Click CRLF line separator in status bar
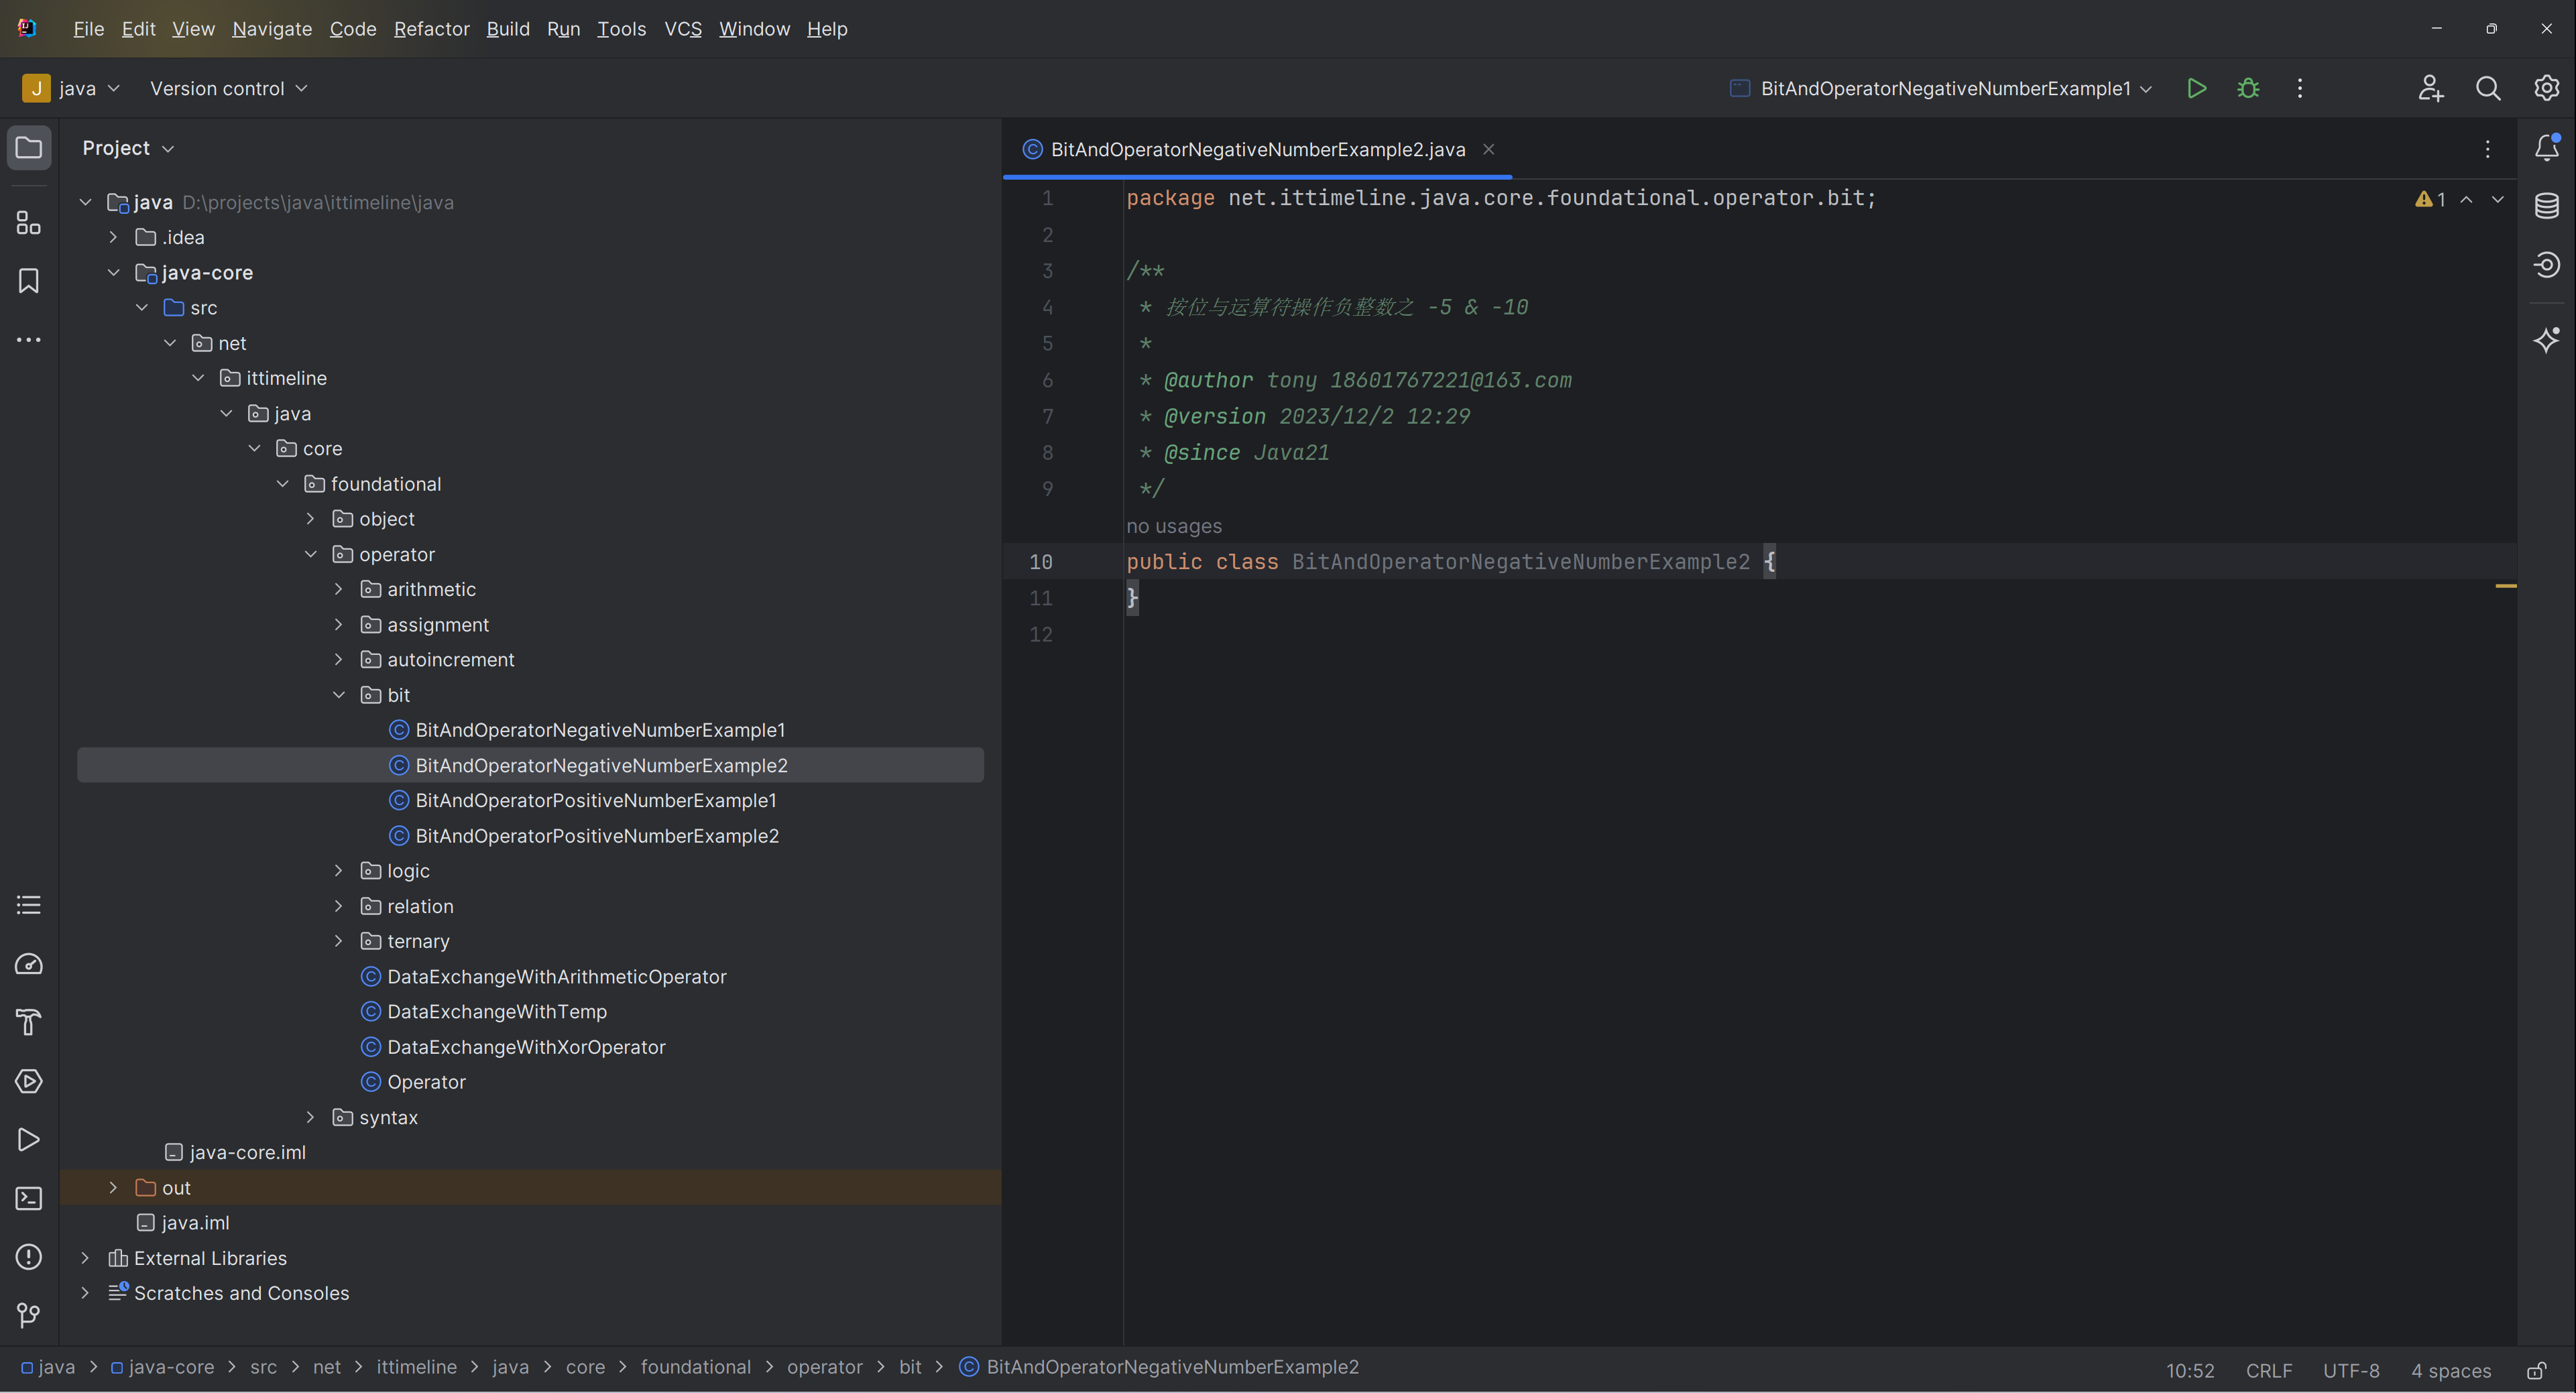 tap(2269, 1370)
